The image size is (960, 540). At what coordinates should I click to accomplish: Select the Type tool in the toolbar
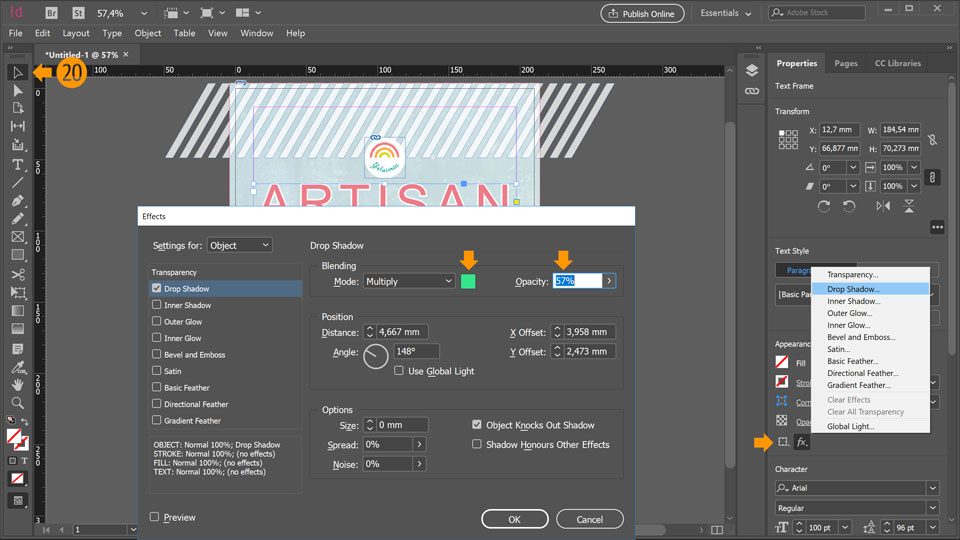pos(17,164)
